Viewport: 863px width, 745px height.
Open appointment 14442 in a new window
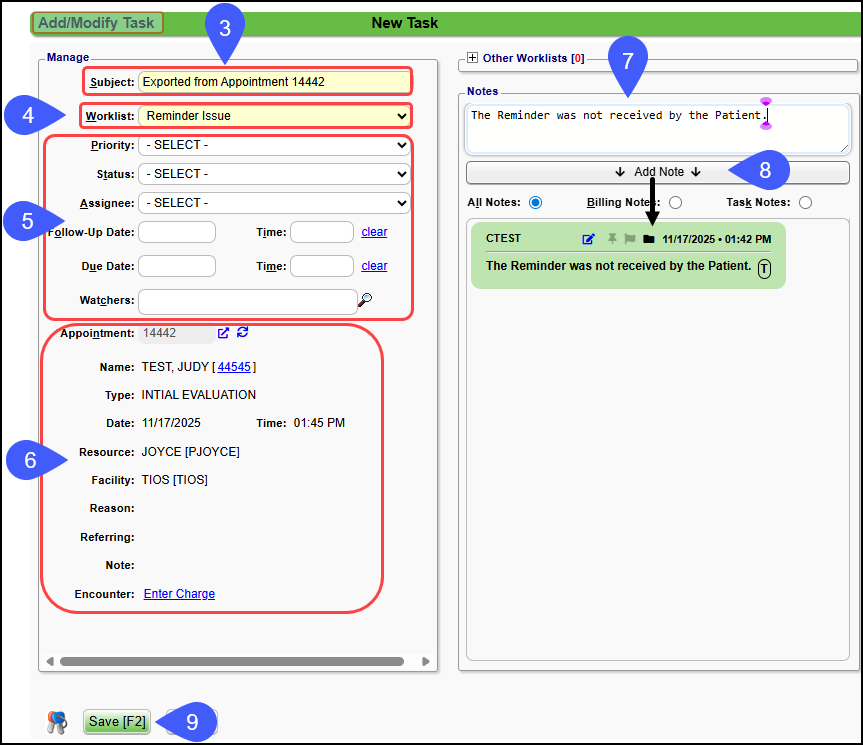[x=224, y=333]
